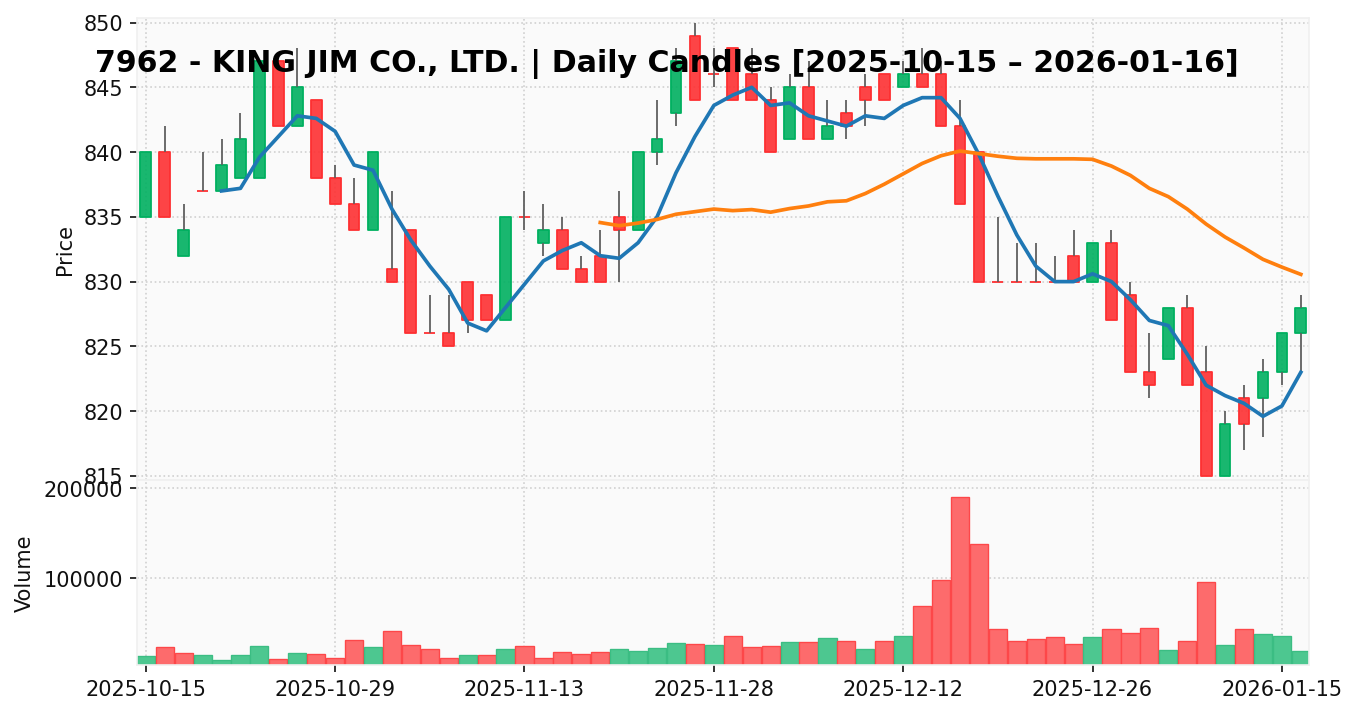The image size is (1357, 715).
Task: Click the 2026-01-15 x-axis label
Action: point(1282,689)
